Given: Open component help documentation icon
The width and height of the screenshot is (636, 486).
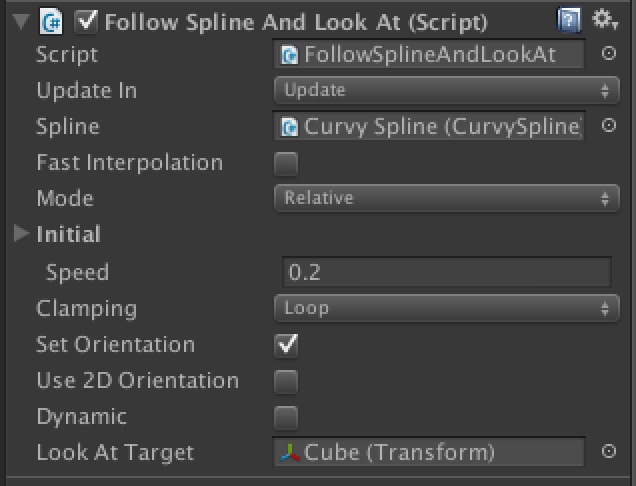Looking at the screenshot, I should [569, 19].
